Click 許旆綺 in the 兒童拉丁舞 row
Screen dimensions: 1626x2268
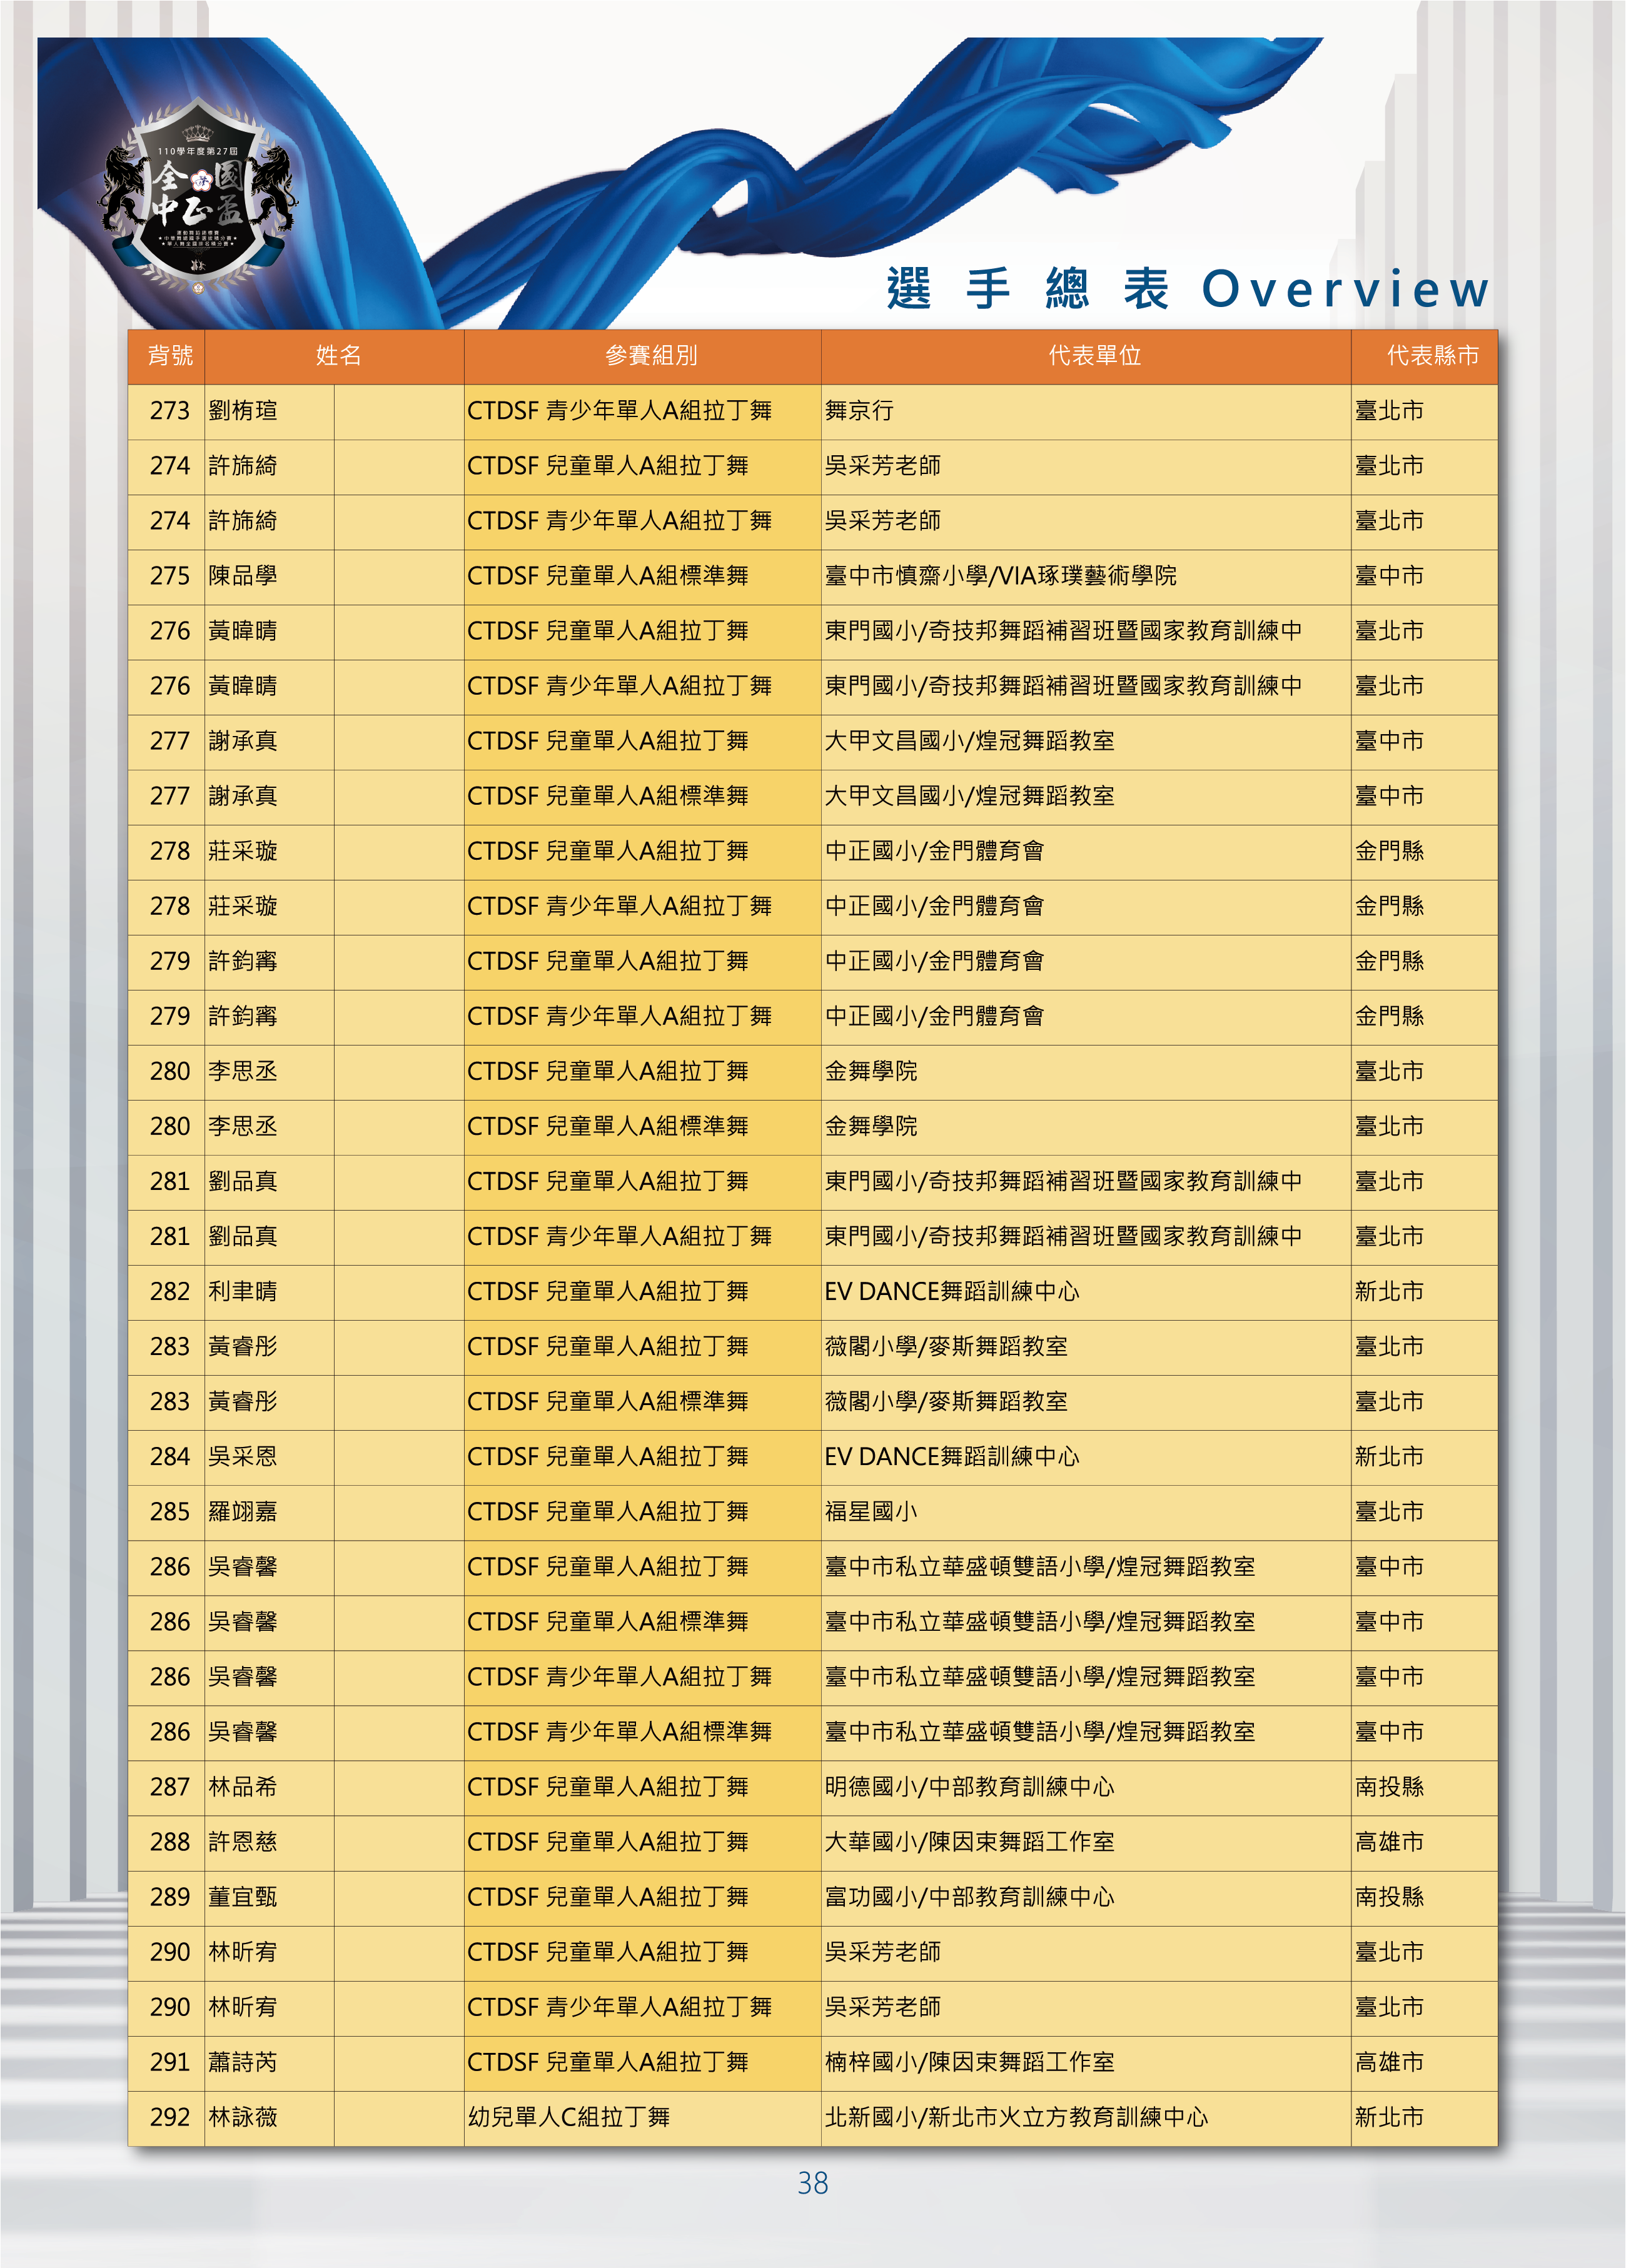pos(243,466)
